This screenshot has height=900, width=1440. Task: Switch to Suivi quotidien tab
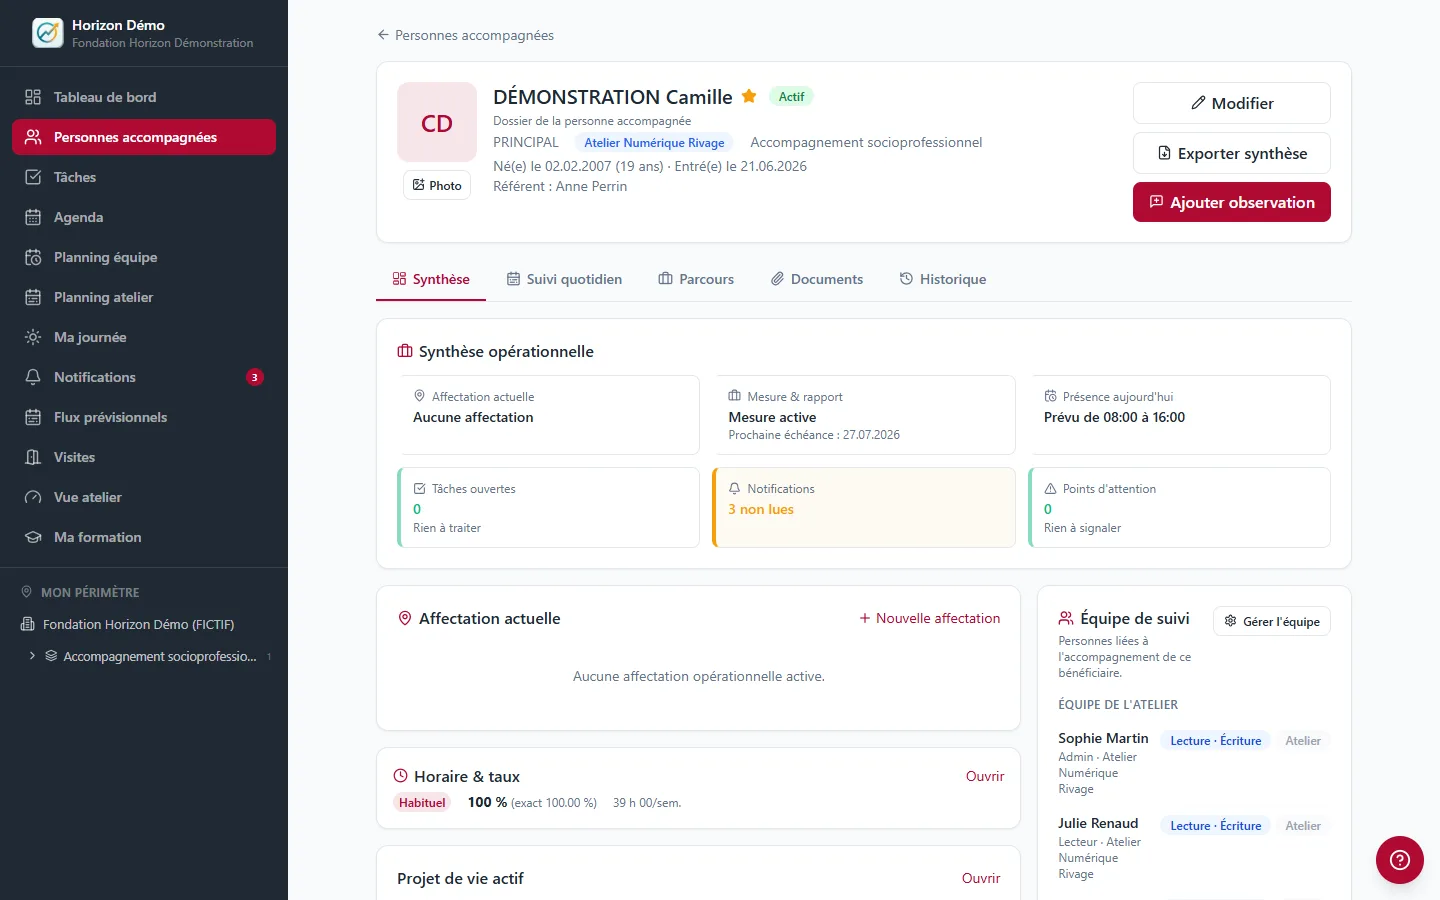pos(564,279)
